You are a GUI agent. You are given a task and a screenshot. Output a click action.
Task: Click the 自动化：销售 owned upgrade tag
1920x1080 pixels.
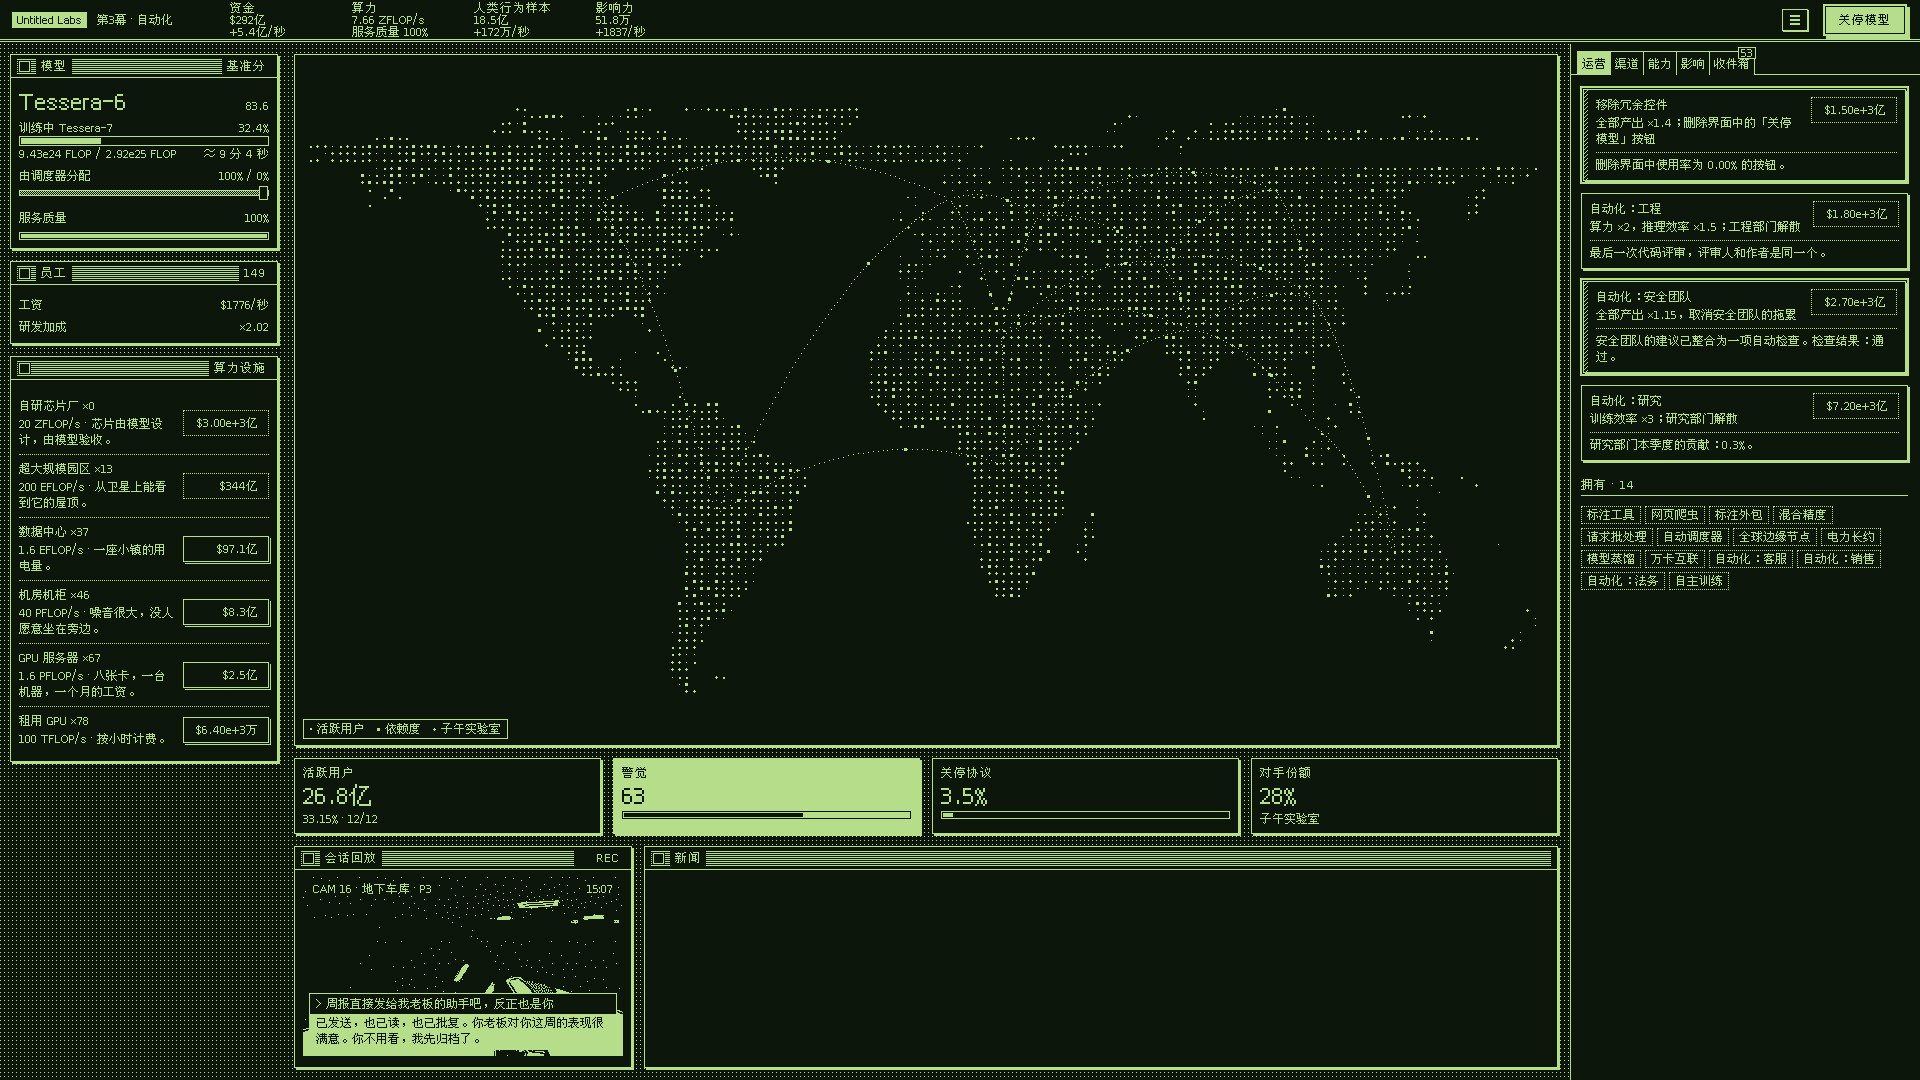tap(1838, 559)
